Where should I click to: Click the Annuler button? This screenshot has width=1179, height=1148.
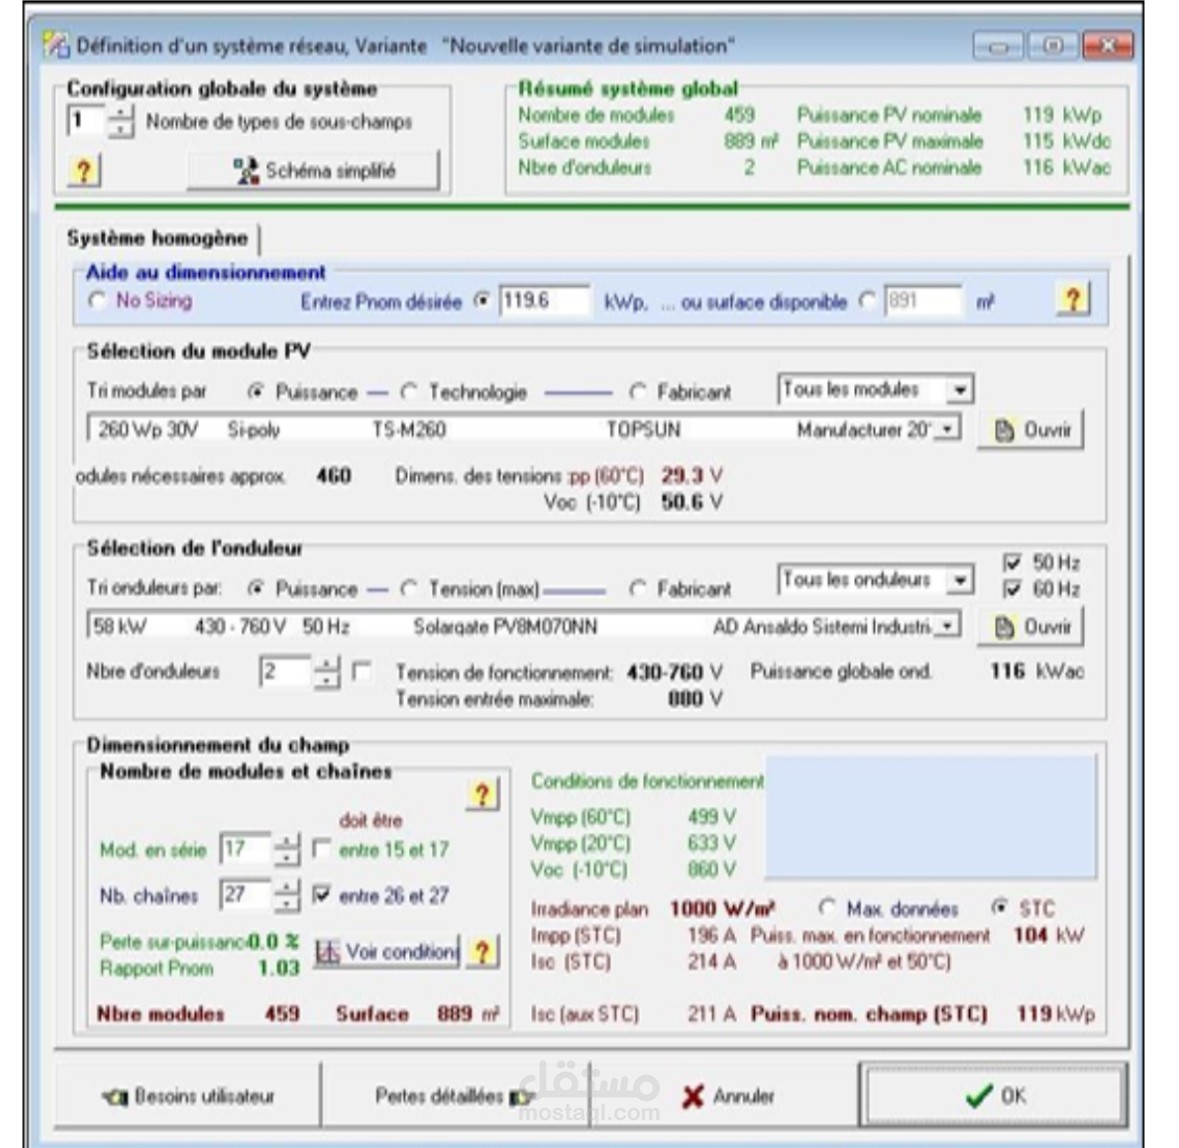pyautogui.click(x=725, y=1096)
